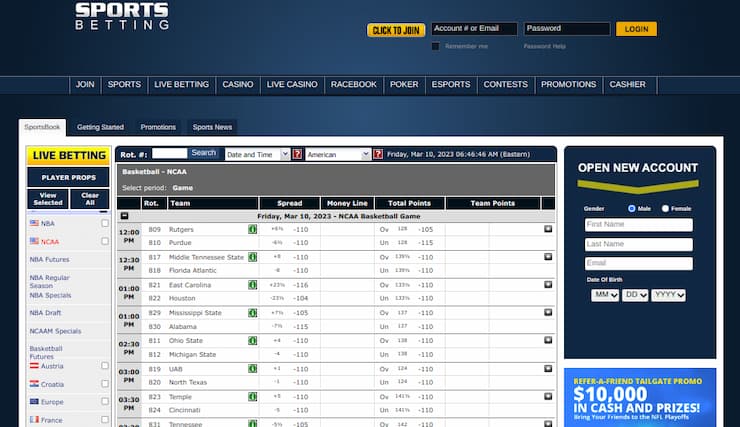Image resolution: width=740 pixels, height=427 pixels.
Task: Open the DD birth day dropdown
Action: (x=635, y=295)
